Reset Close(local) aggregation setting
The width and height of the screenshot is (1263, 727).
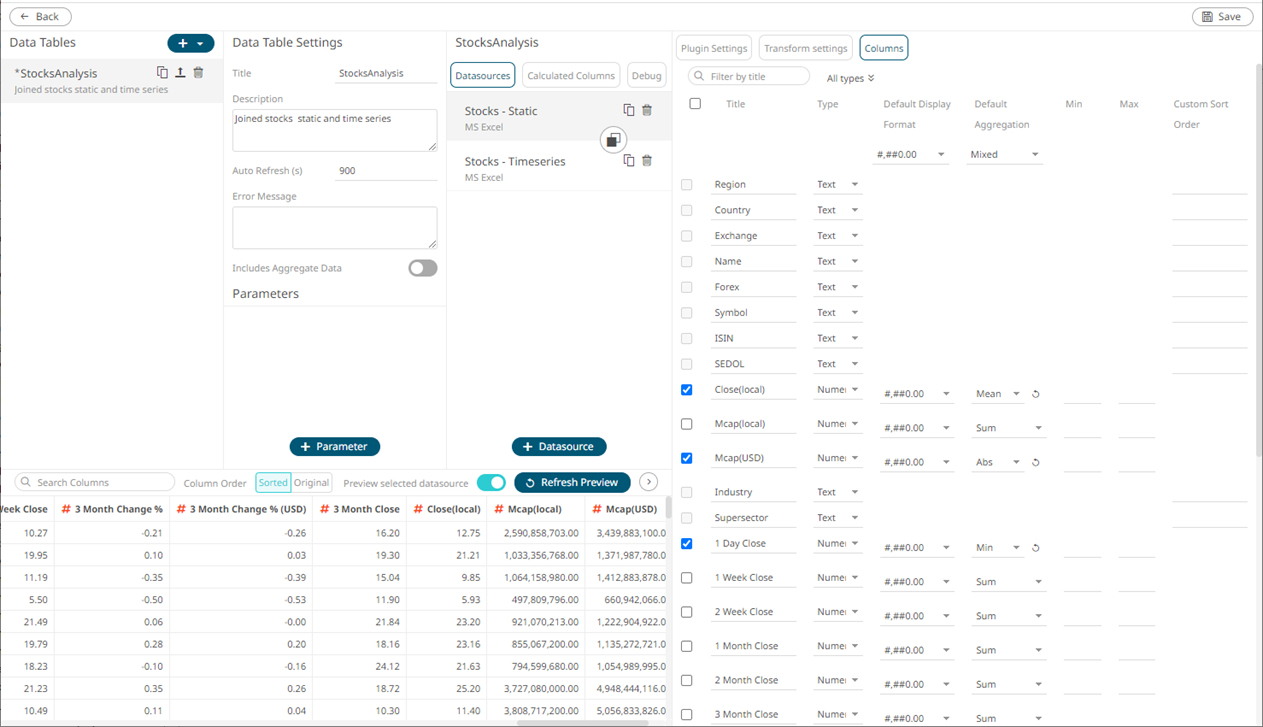(x=1036, y=394)
